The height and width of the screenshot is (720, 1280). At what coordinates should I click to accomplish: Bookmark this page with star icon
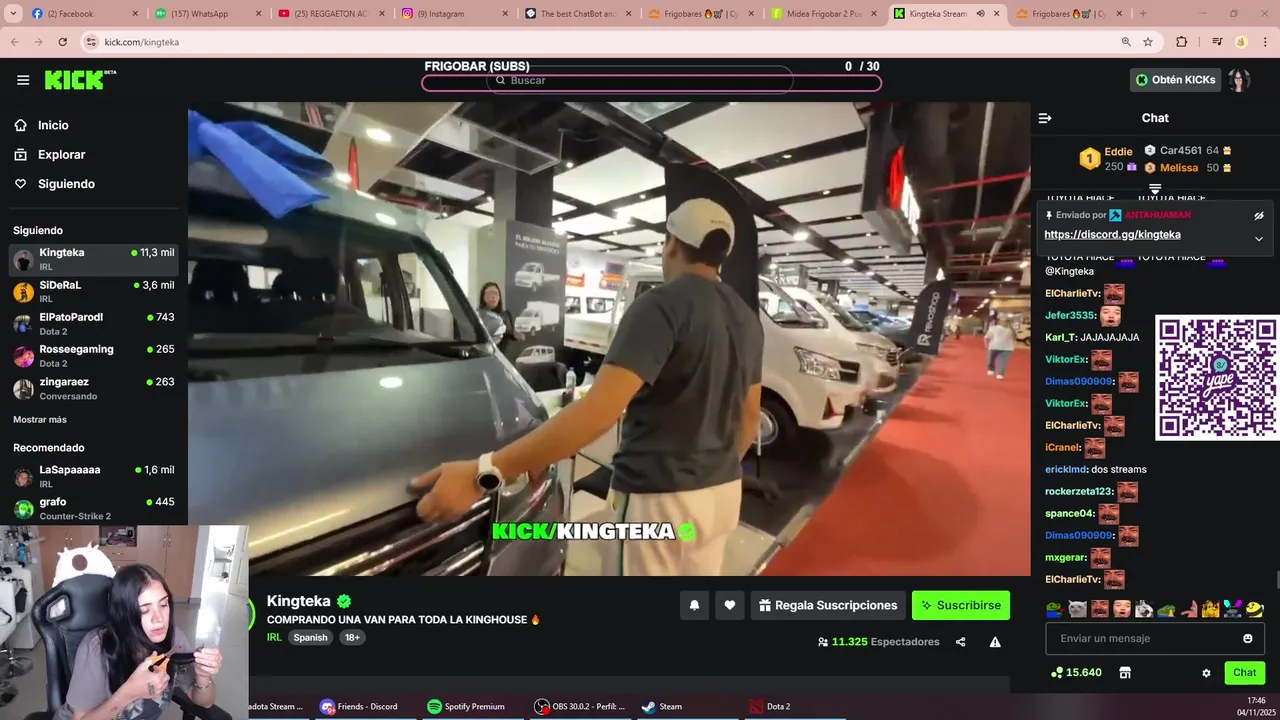(1148, 42)
